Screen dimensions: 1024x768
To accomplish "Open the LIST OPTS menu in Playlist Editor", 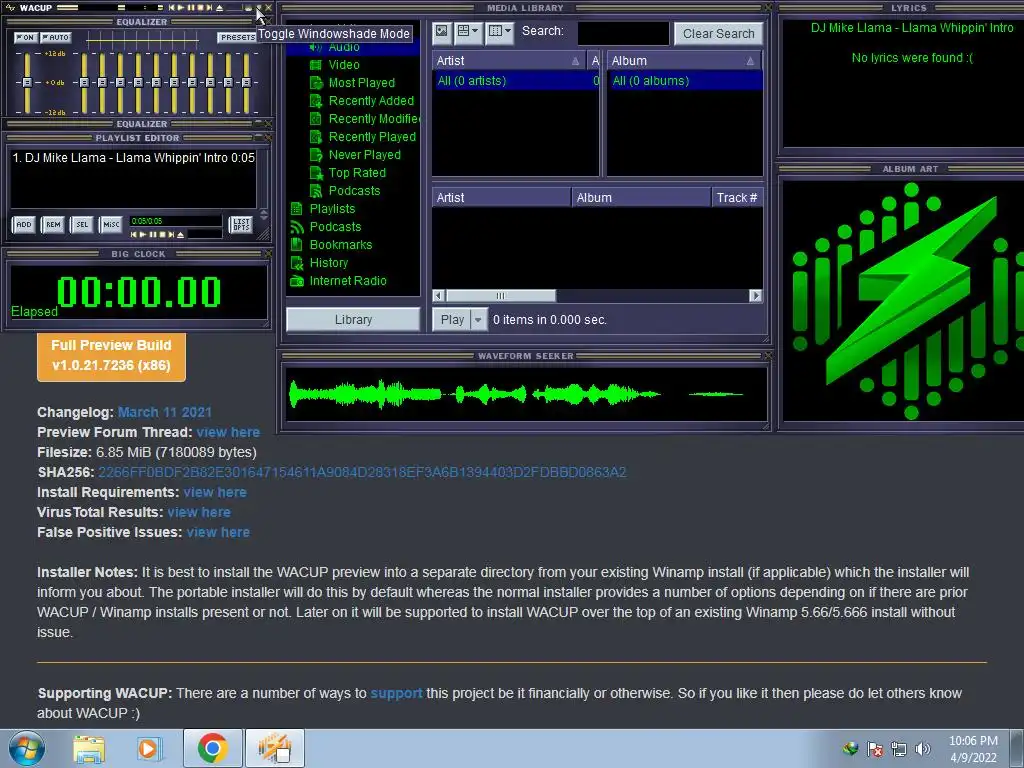I will click(x=241, y=224).
